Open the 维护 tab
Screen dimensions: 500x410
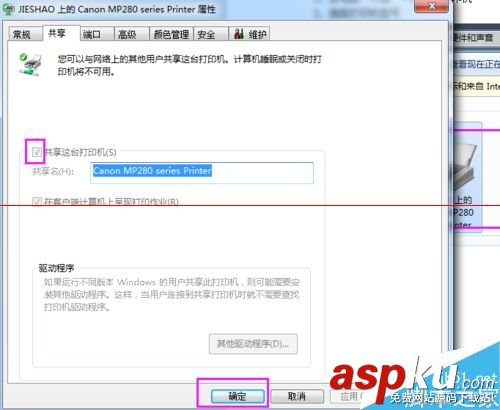pyautogui.click(x=249, y=34)
